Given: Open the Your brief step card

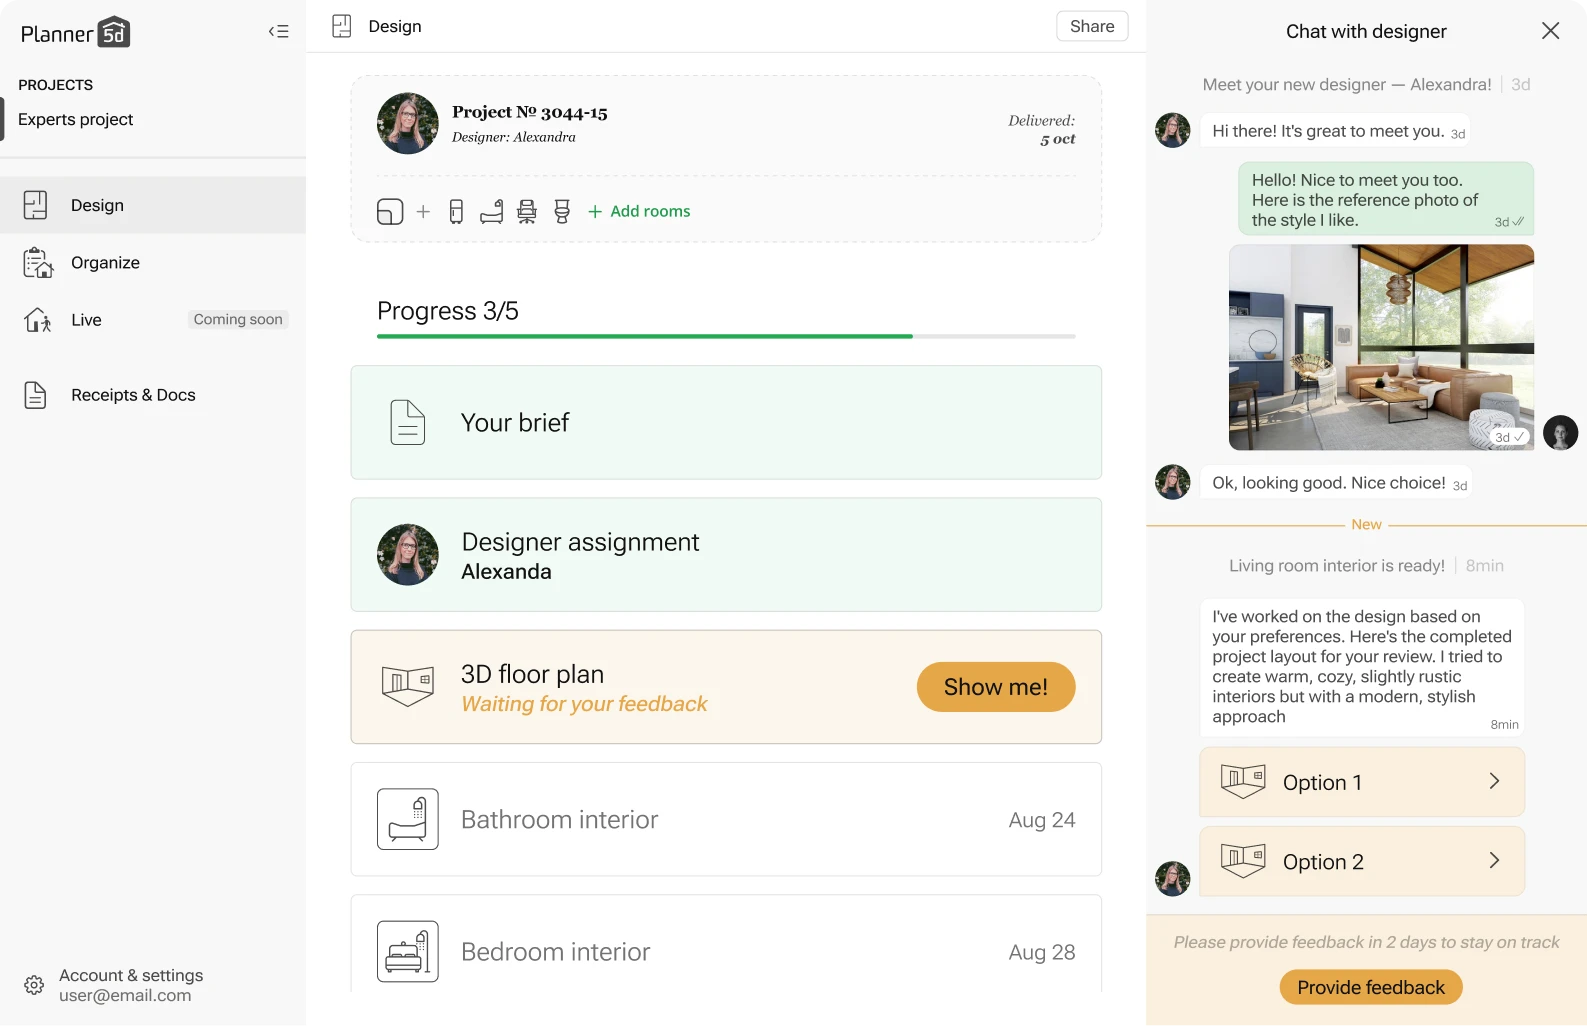Looking at the screenshot, I should 726,423.
